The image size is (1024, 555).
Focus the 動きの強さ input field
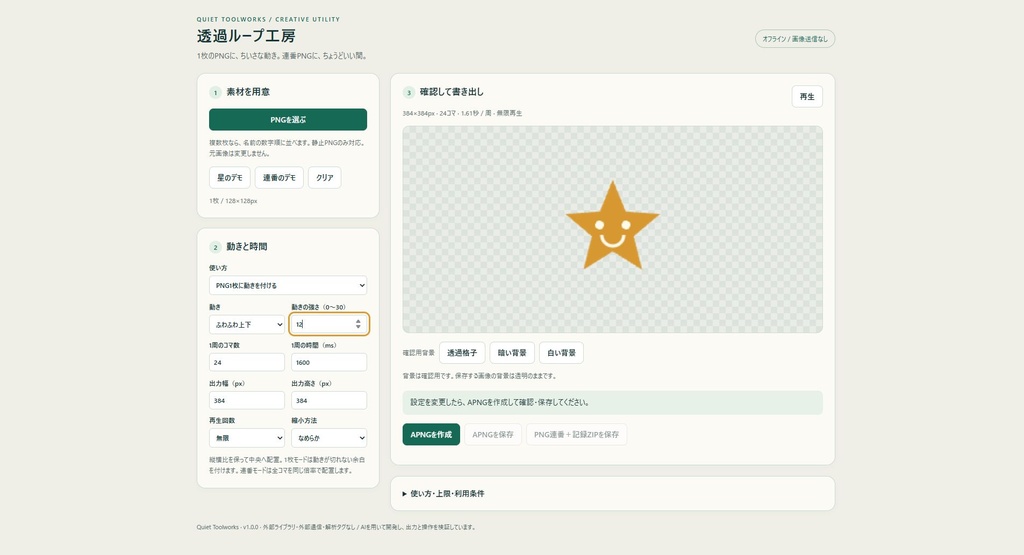(x=329, y=324)
